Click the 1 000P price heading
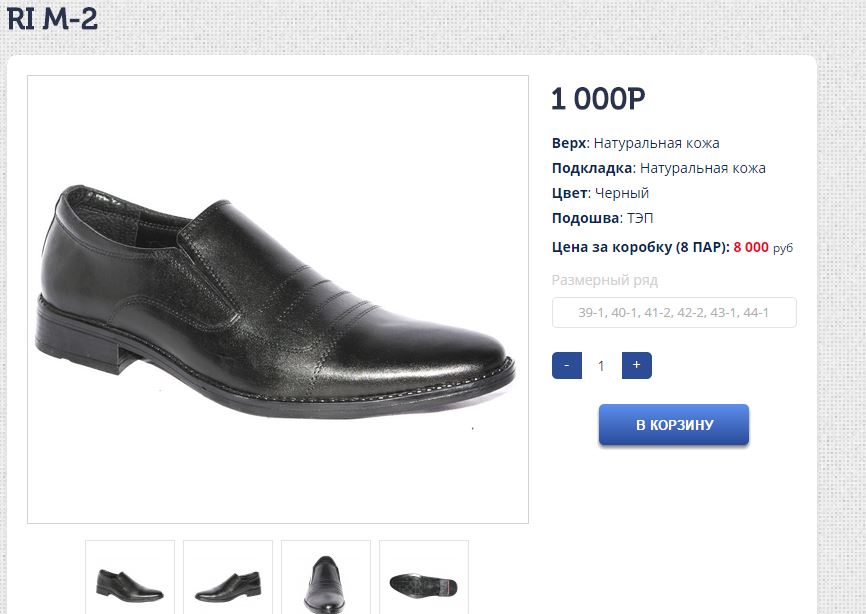The height and width of the screenshot is (614, 866). click(598, 99)
